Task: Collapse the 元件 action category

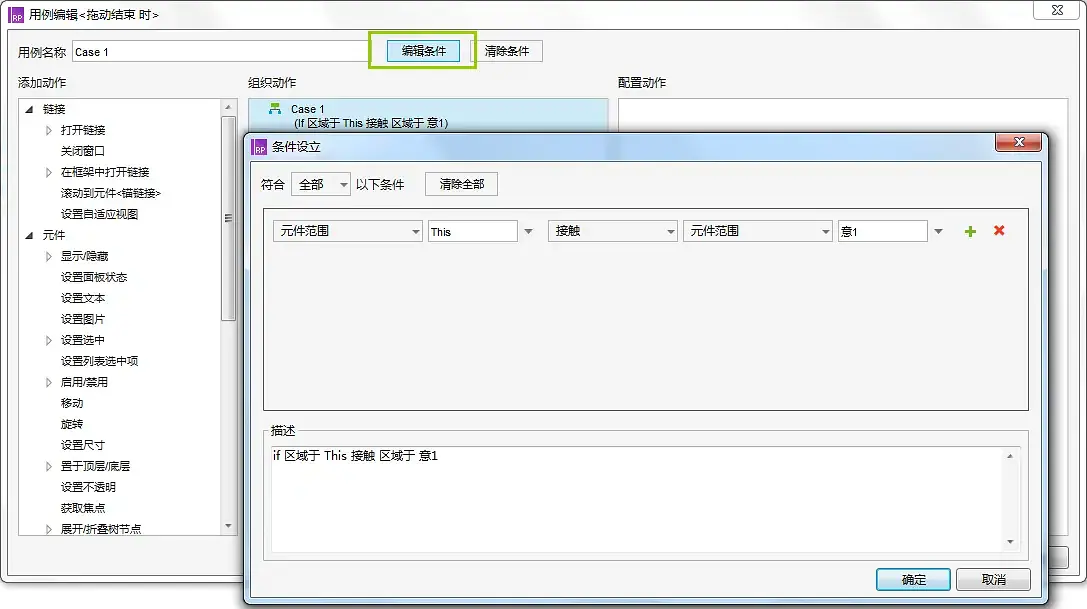Action: pyautogui.click(x=31, y=235)
